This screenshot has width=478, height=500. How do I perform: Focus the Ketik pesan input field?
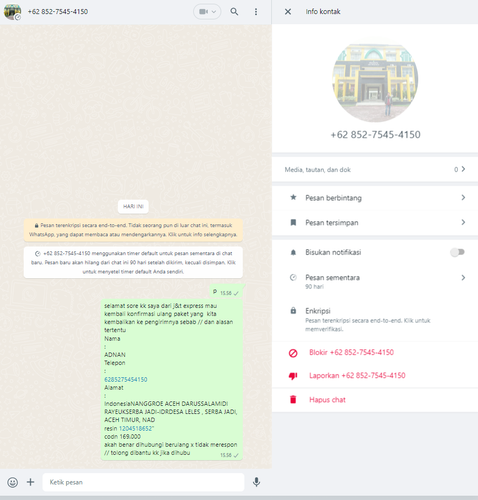(x=143, y=482)
